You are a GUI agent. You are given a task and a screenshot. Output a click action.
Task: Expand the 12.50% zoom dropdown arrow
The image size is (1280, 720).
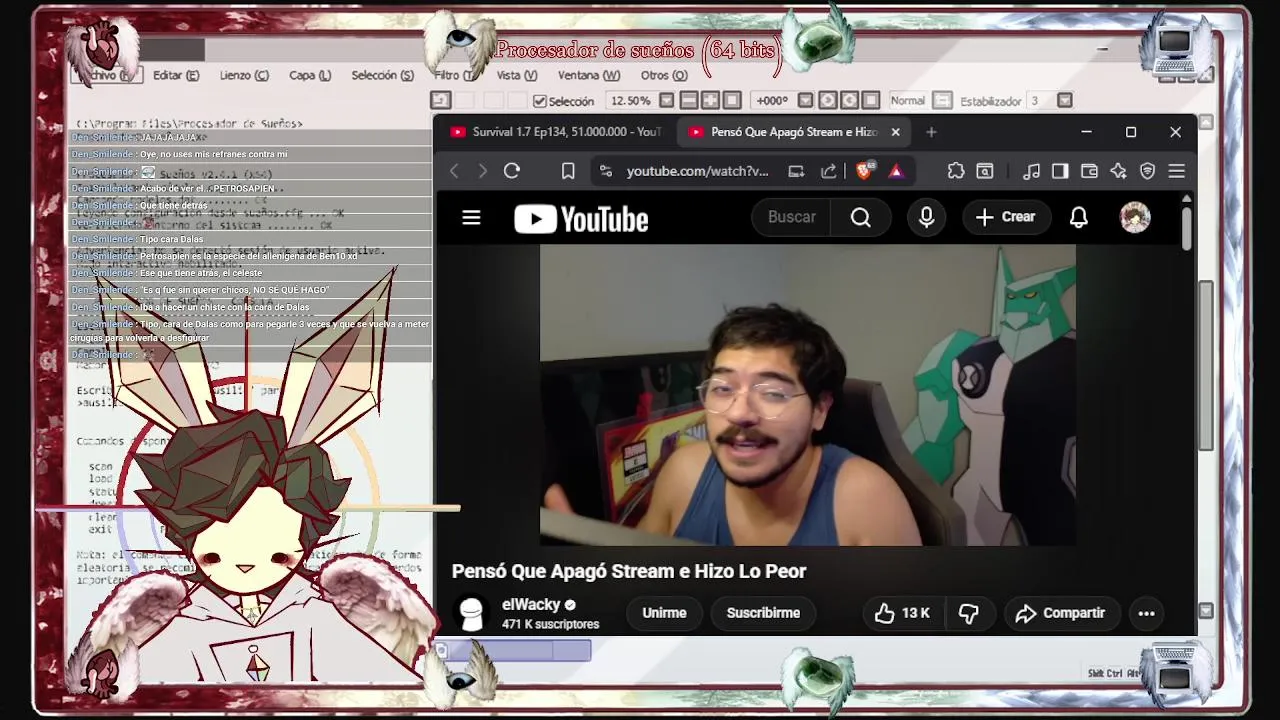click(666, 100)
